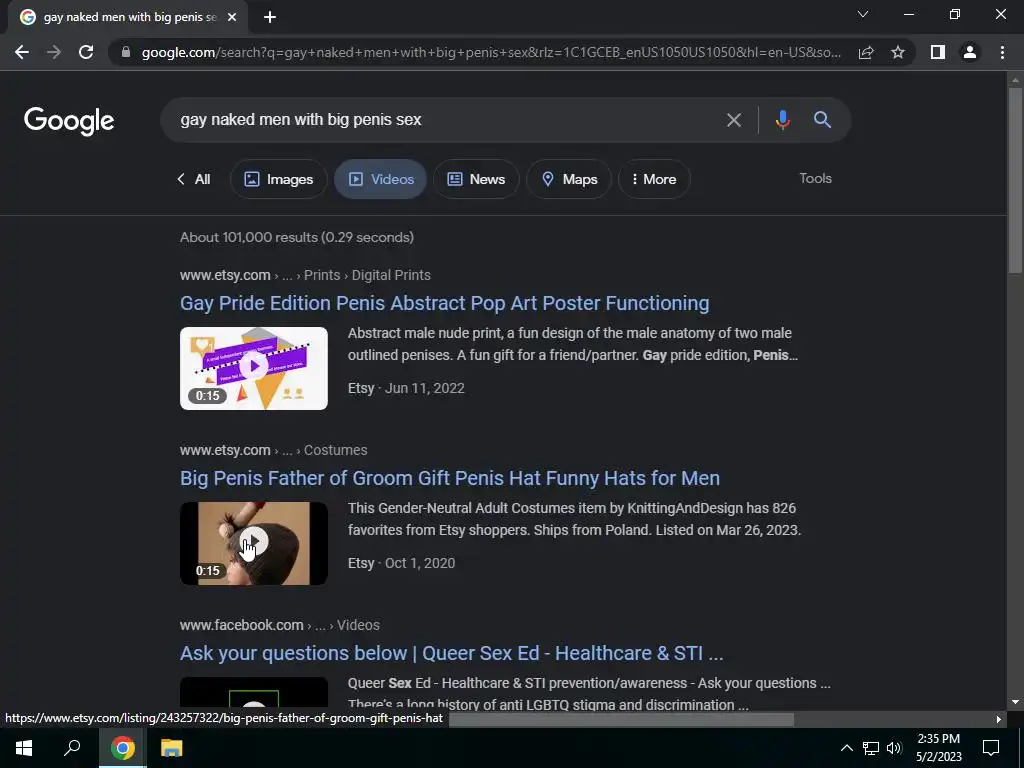This screenshot has width=1024, height=768.
Task: Reload the current page
Action: point(86,52)
